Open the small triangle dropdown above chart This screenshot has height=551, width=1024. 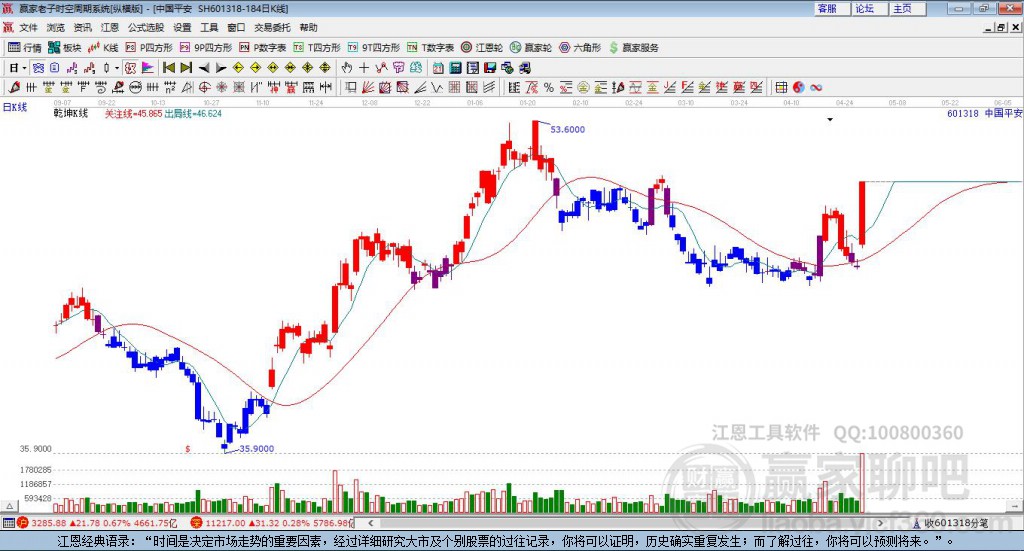point(829,120)
